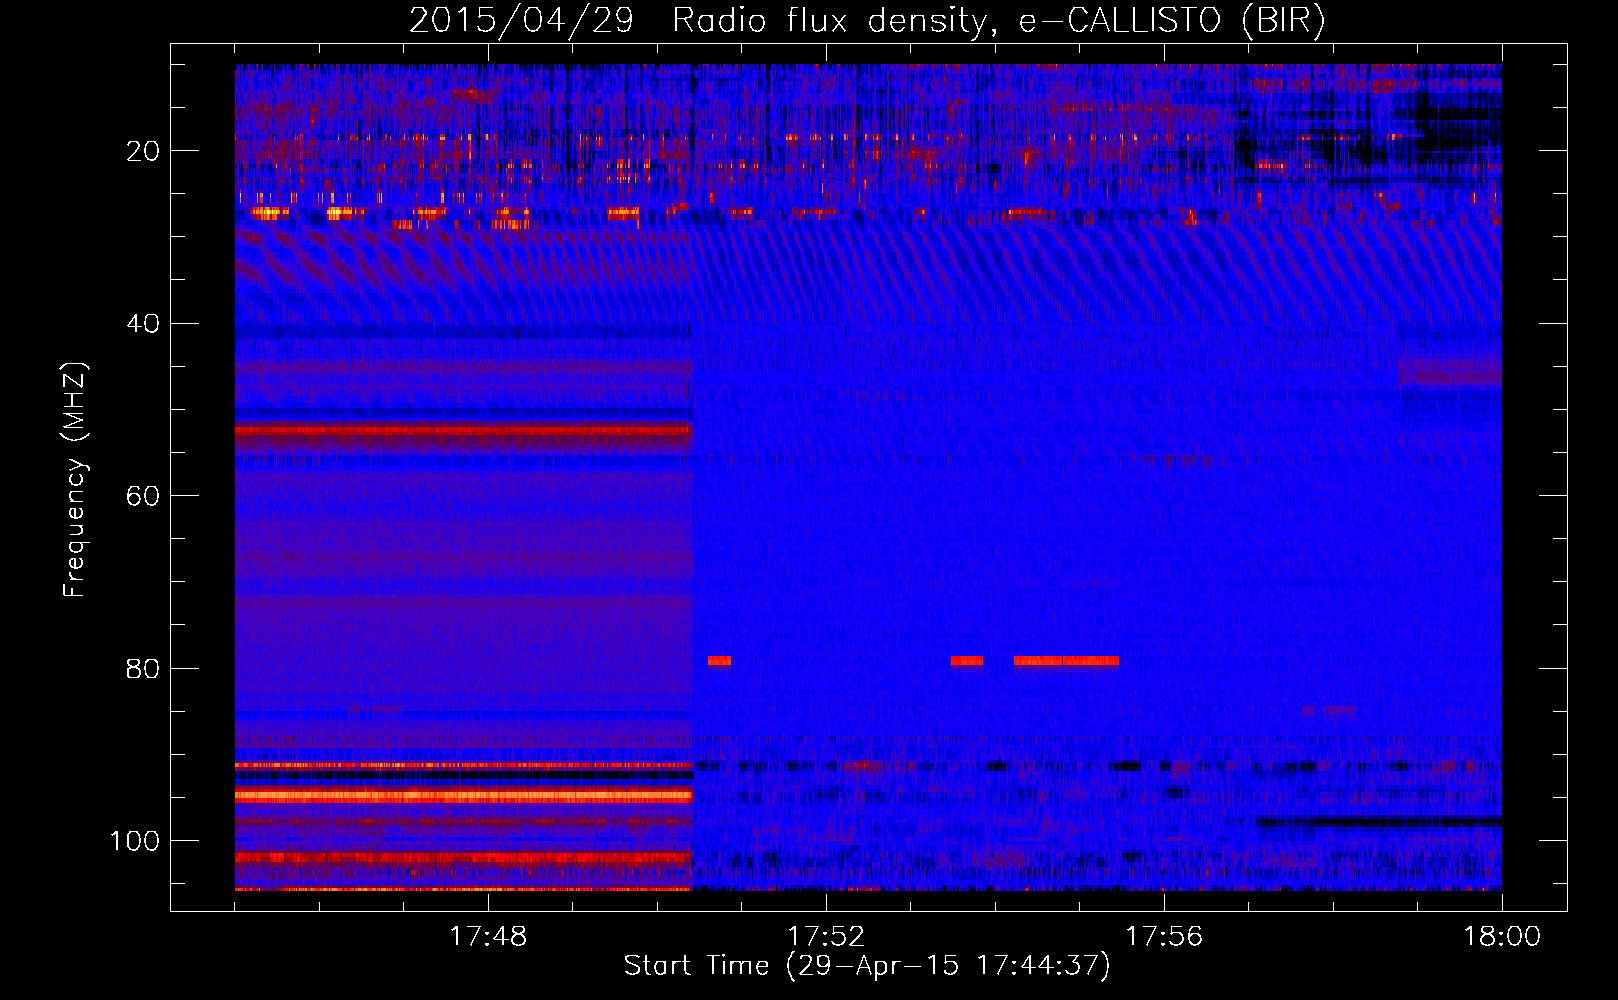Click the 100 frequency tick label
This screenshot has width=1618, height=1000.
click(x=135, y=841)
